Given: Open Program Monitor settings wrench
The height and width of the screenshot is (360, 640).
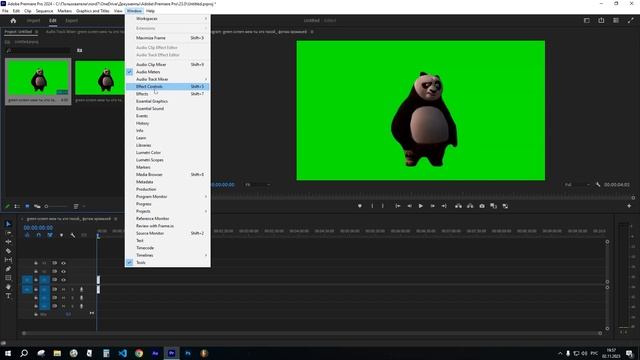Looking at the screenshot, I should coord(598,184).
